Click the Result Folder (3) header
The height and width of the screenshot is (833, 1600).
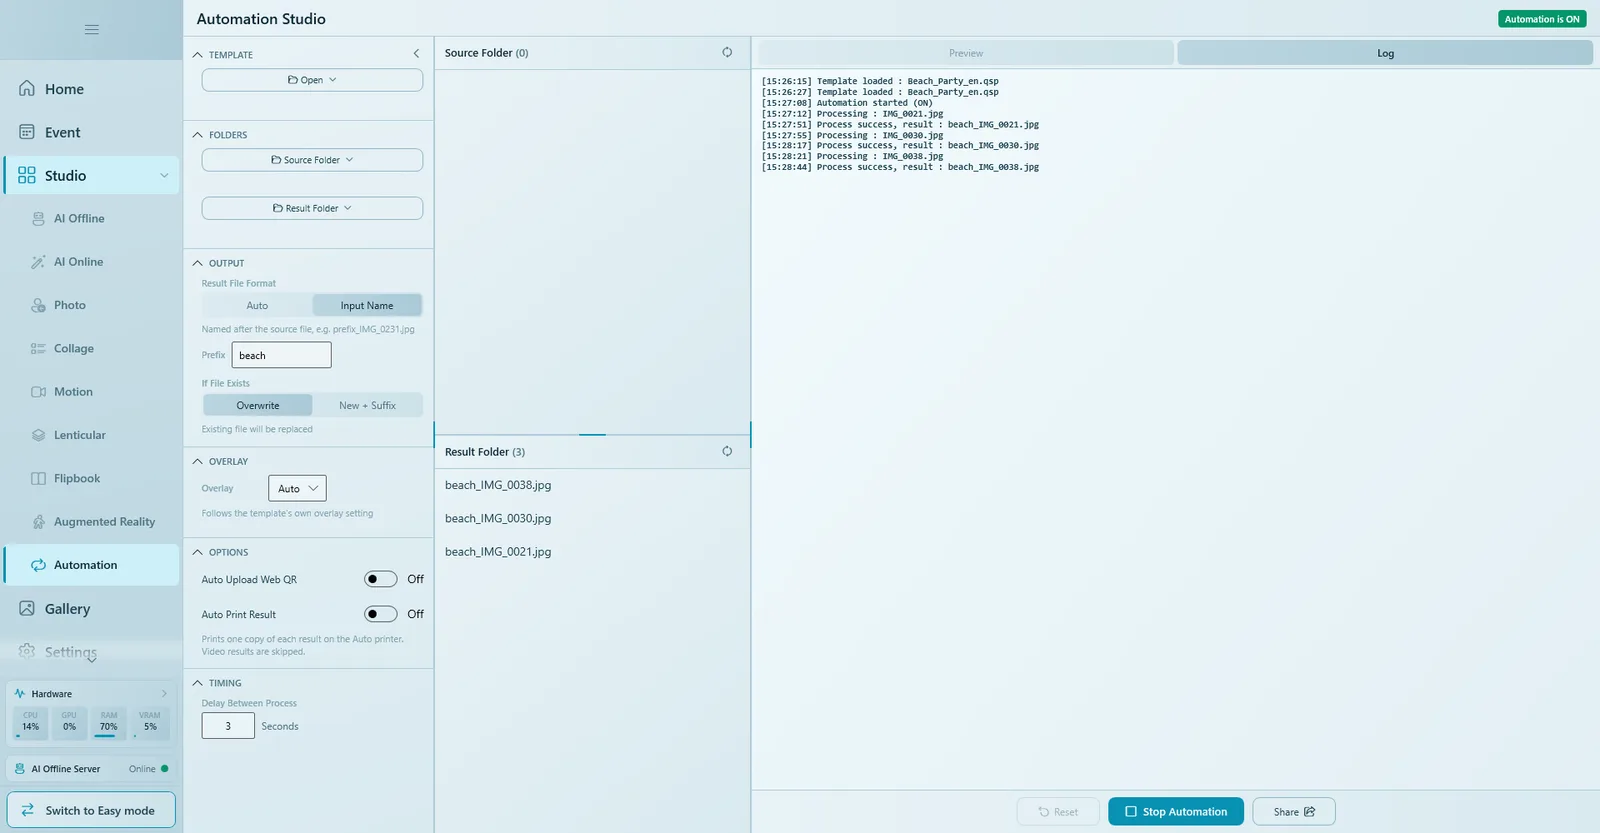485,452
